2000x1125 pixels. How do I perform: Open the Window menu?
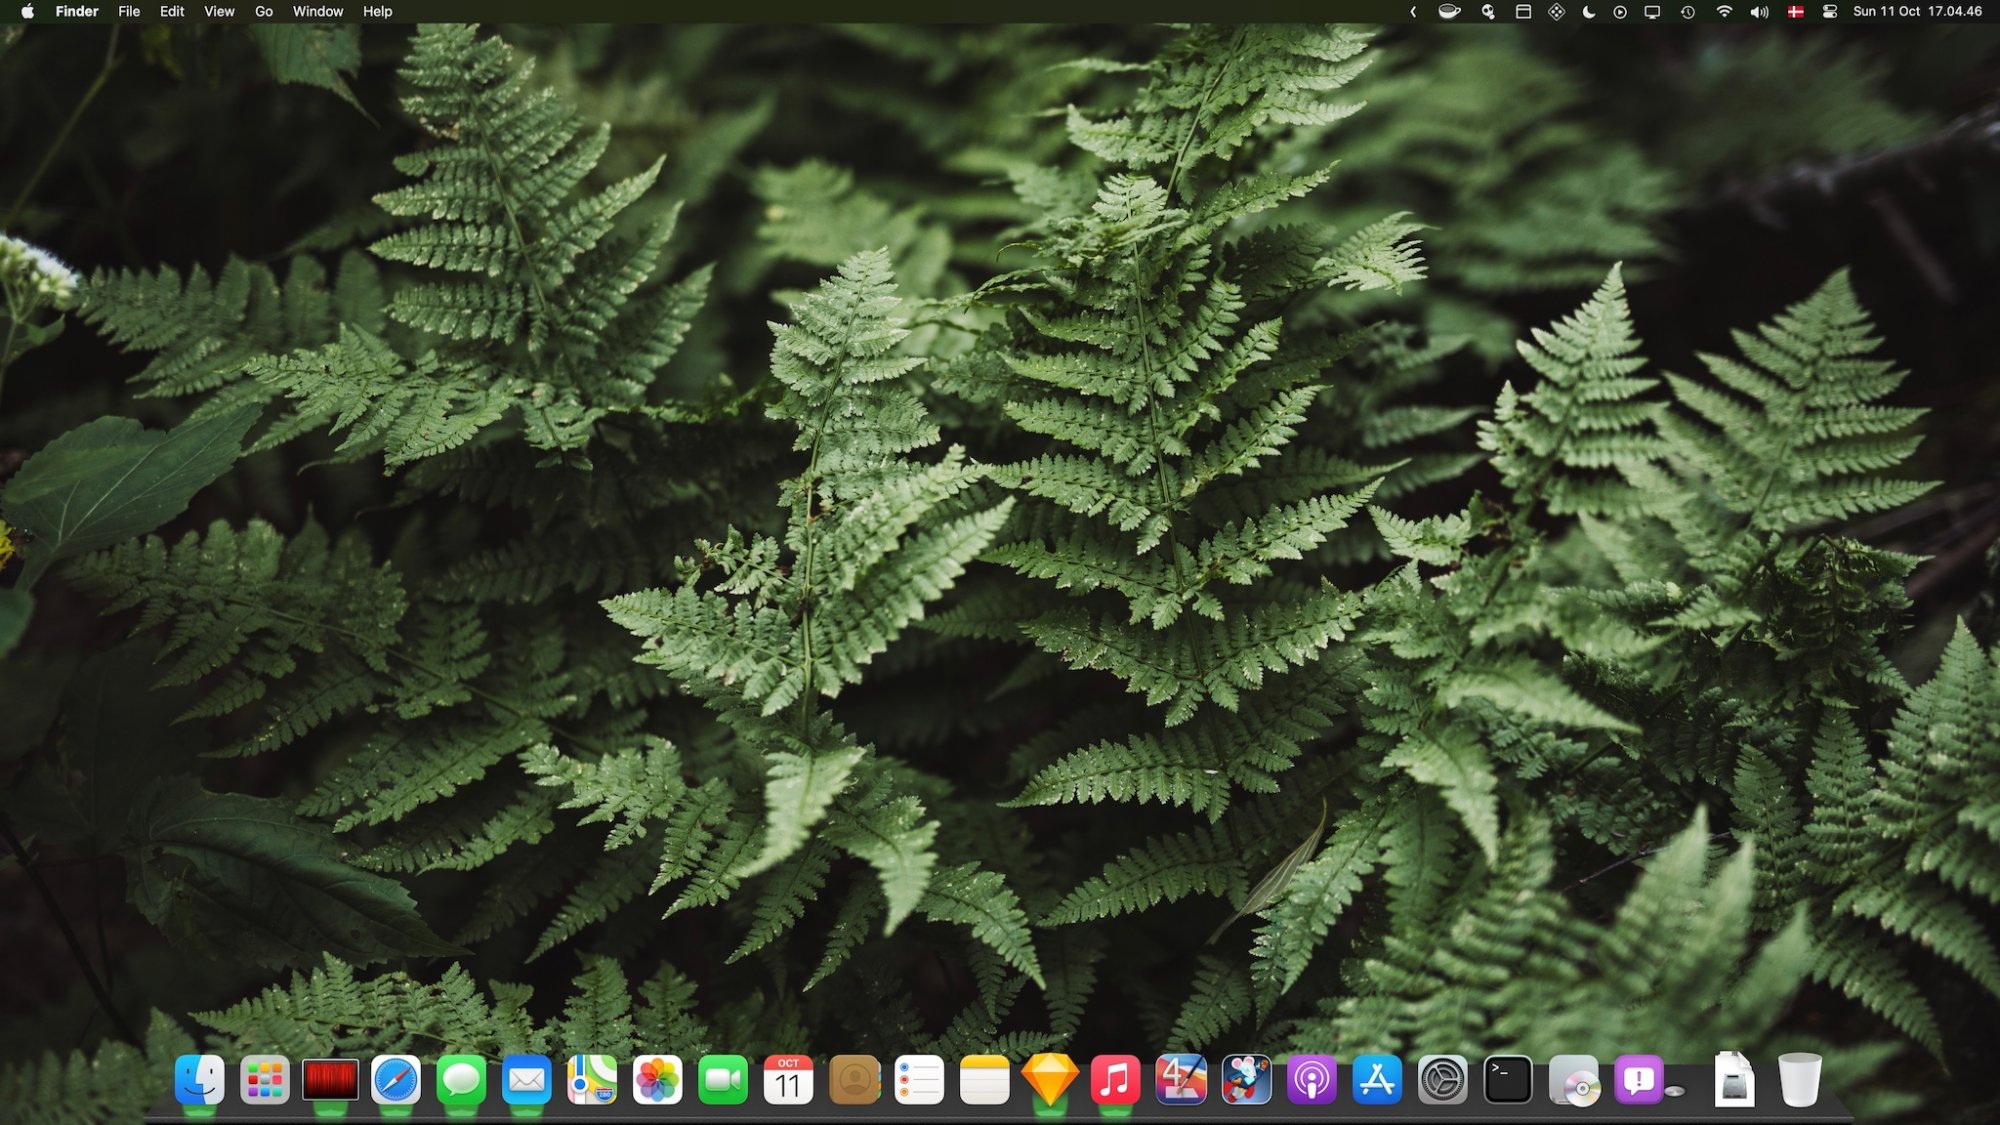click(318, 12)
